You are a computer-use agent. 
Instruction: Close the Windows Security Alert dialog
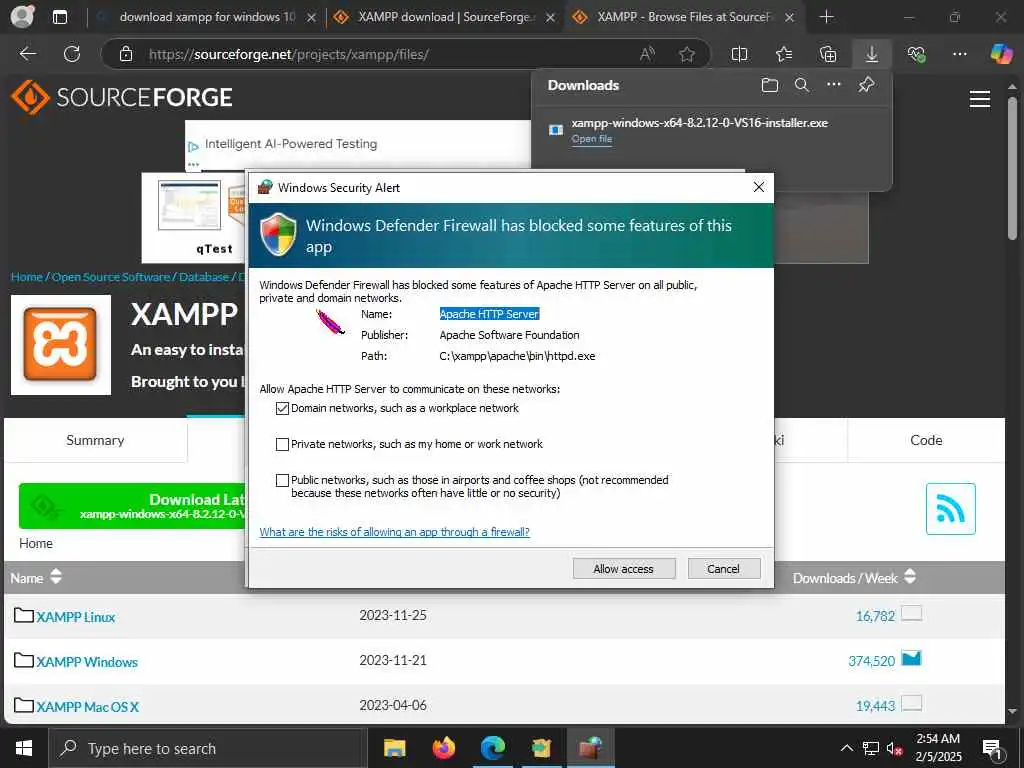[758, 187]
